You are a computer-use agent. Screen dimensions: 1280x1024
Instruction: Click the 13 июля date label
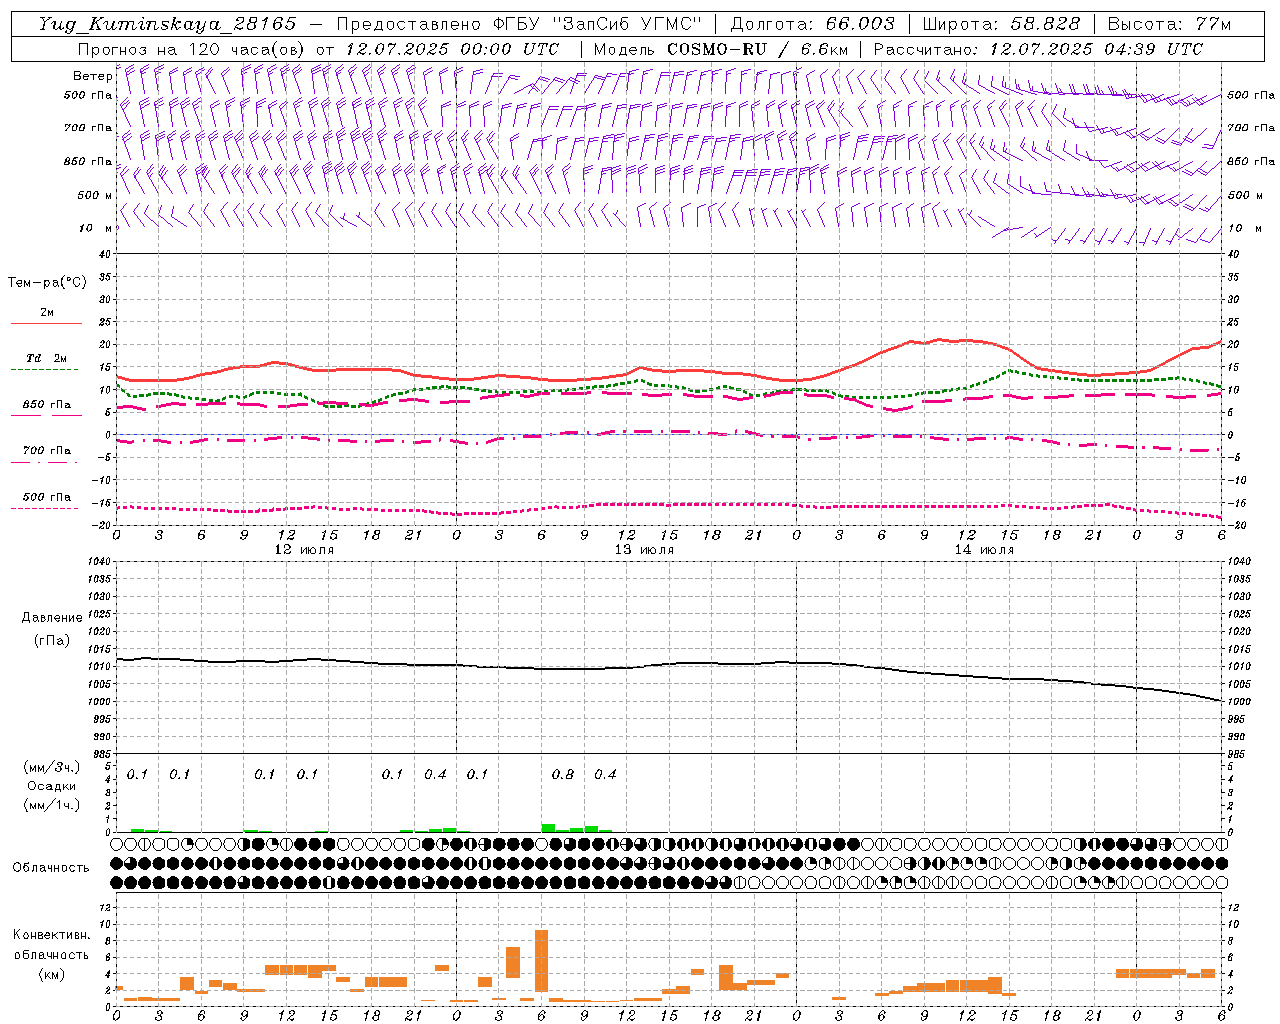[x=644, y=550]
